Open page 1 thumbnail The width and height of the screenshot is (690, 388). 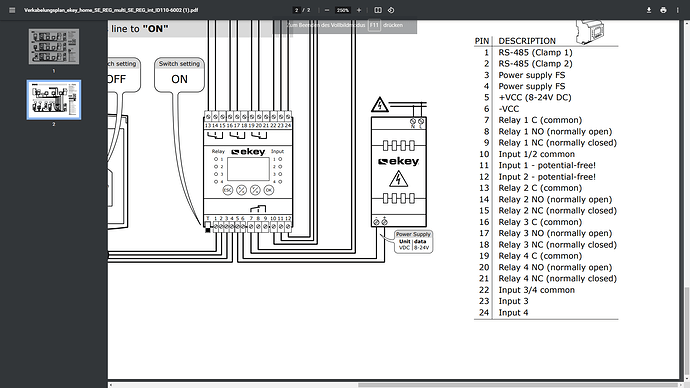tap(54, 47)
